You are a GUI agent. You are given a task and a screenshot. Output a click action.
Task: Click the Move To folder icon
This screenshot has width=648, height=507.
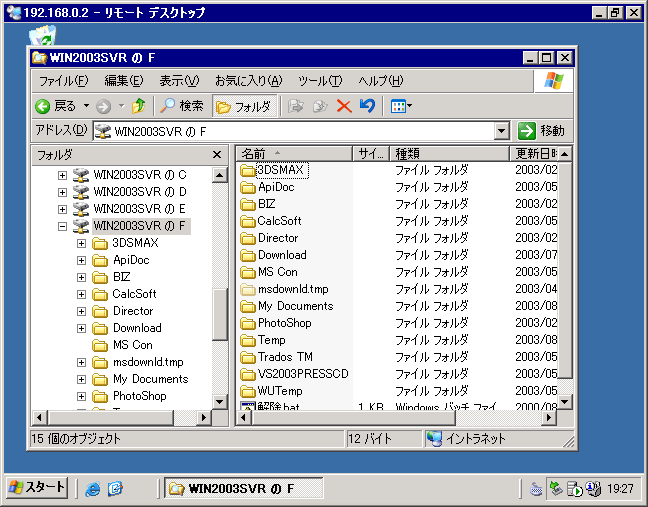(x=295, y=106)
